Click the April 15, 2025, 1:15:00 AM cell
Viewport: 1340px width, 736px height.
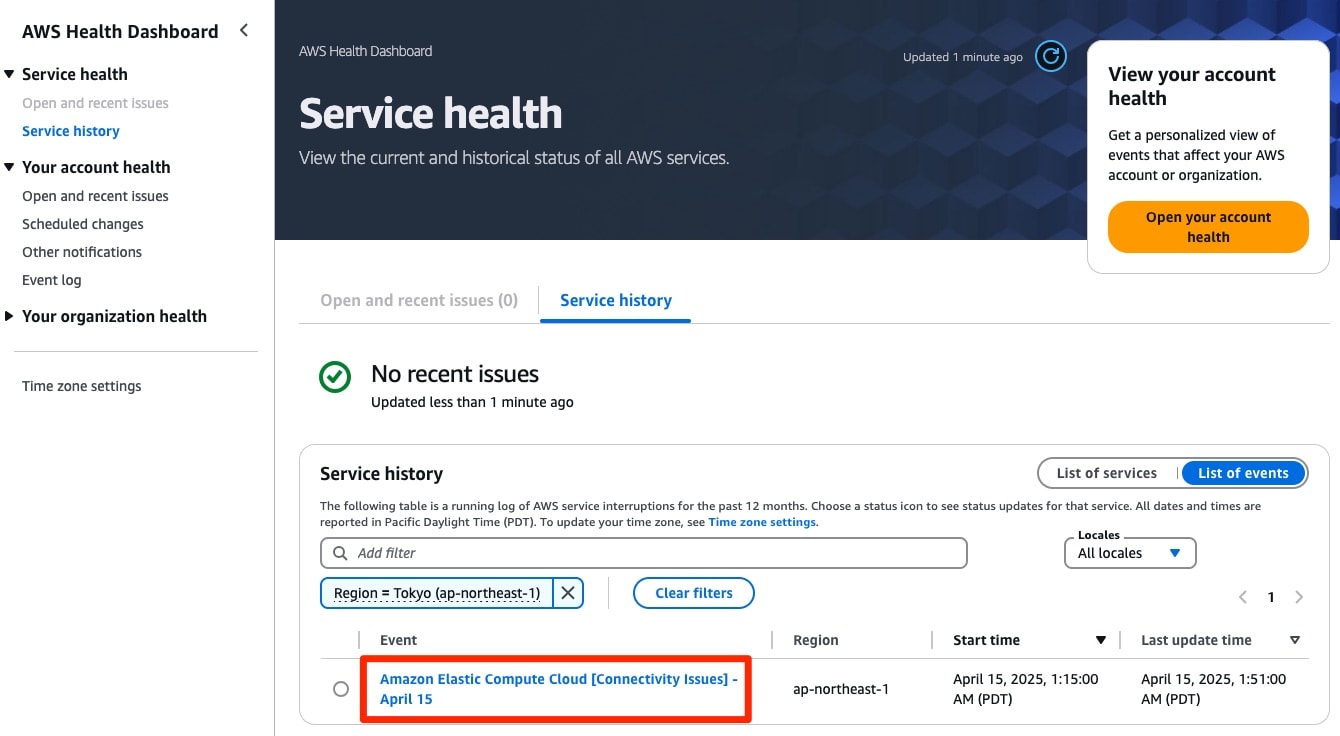point(1026,689)
